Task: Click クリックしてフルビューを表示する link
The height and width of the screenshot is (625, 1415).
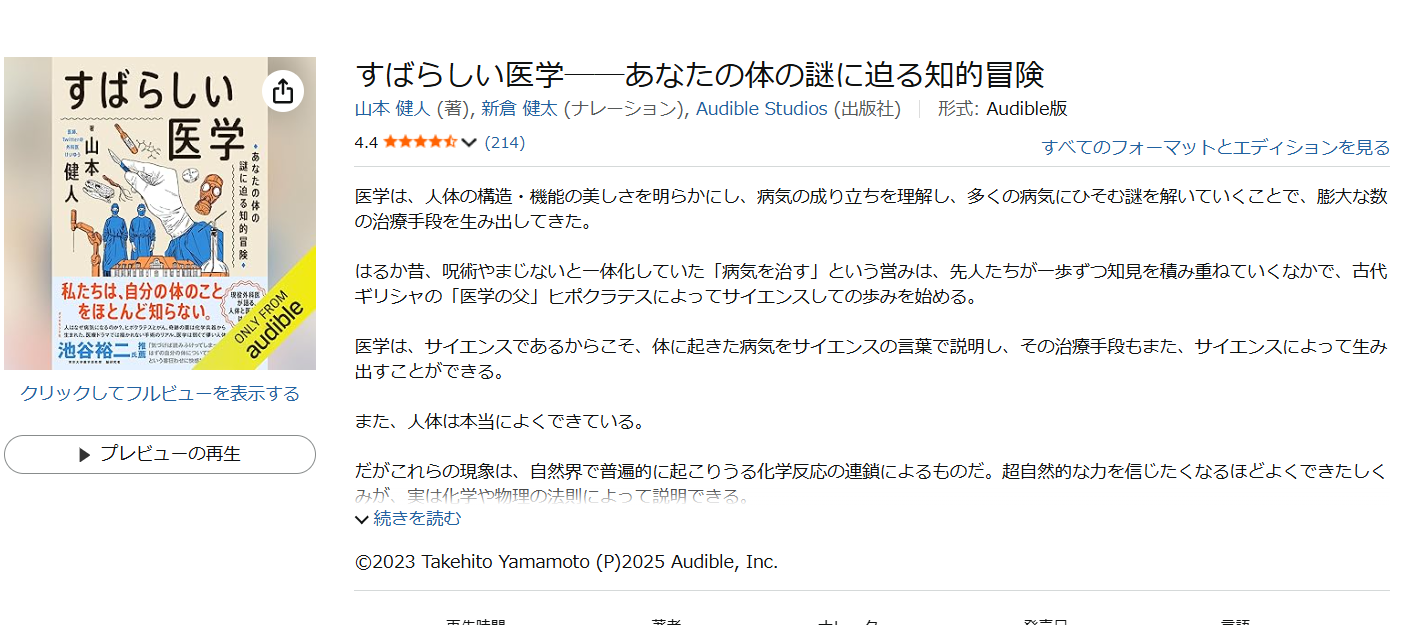Action: (x=160, y=393)
